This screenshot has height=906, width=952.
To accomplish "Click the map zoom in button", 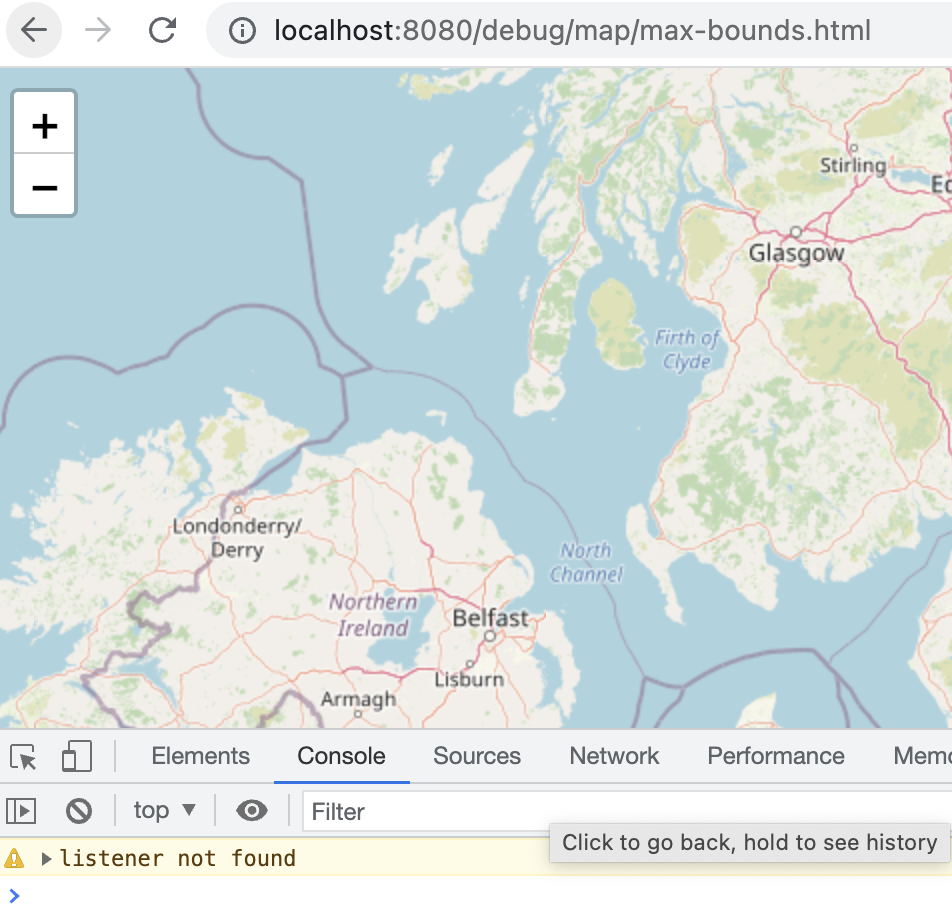I will [x=44, y=125].
